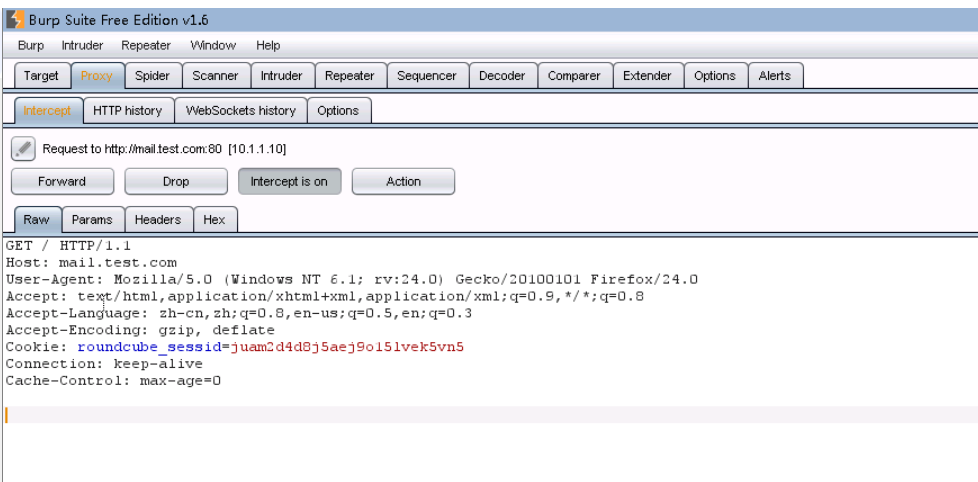Screen dimensions: 978x482
Task: Open the Window menu
Action: click(213, 46)
